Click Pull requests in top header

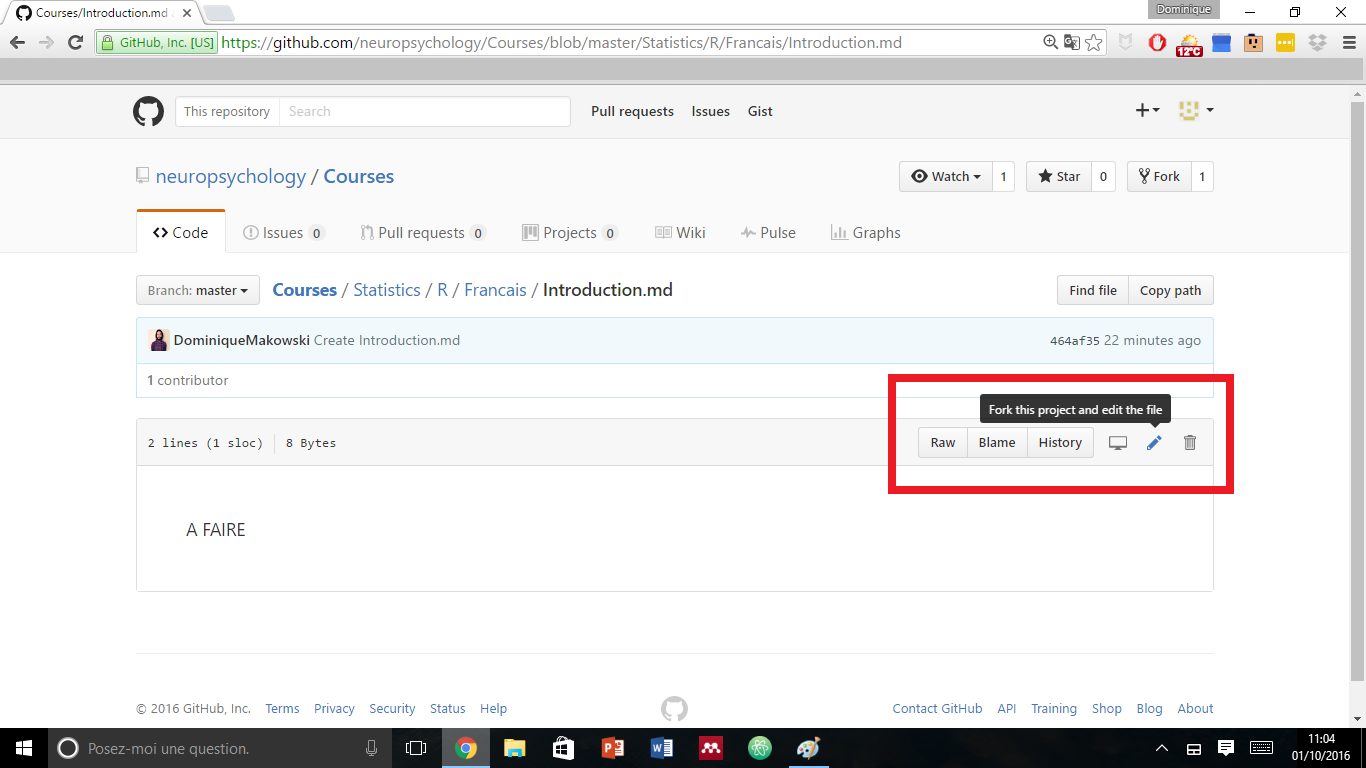click(x=632, y=111)
